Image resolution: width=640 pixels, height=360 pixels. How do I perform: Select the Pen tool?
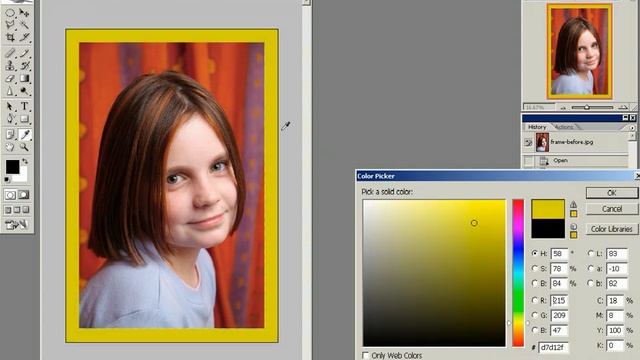(10, 119)
